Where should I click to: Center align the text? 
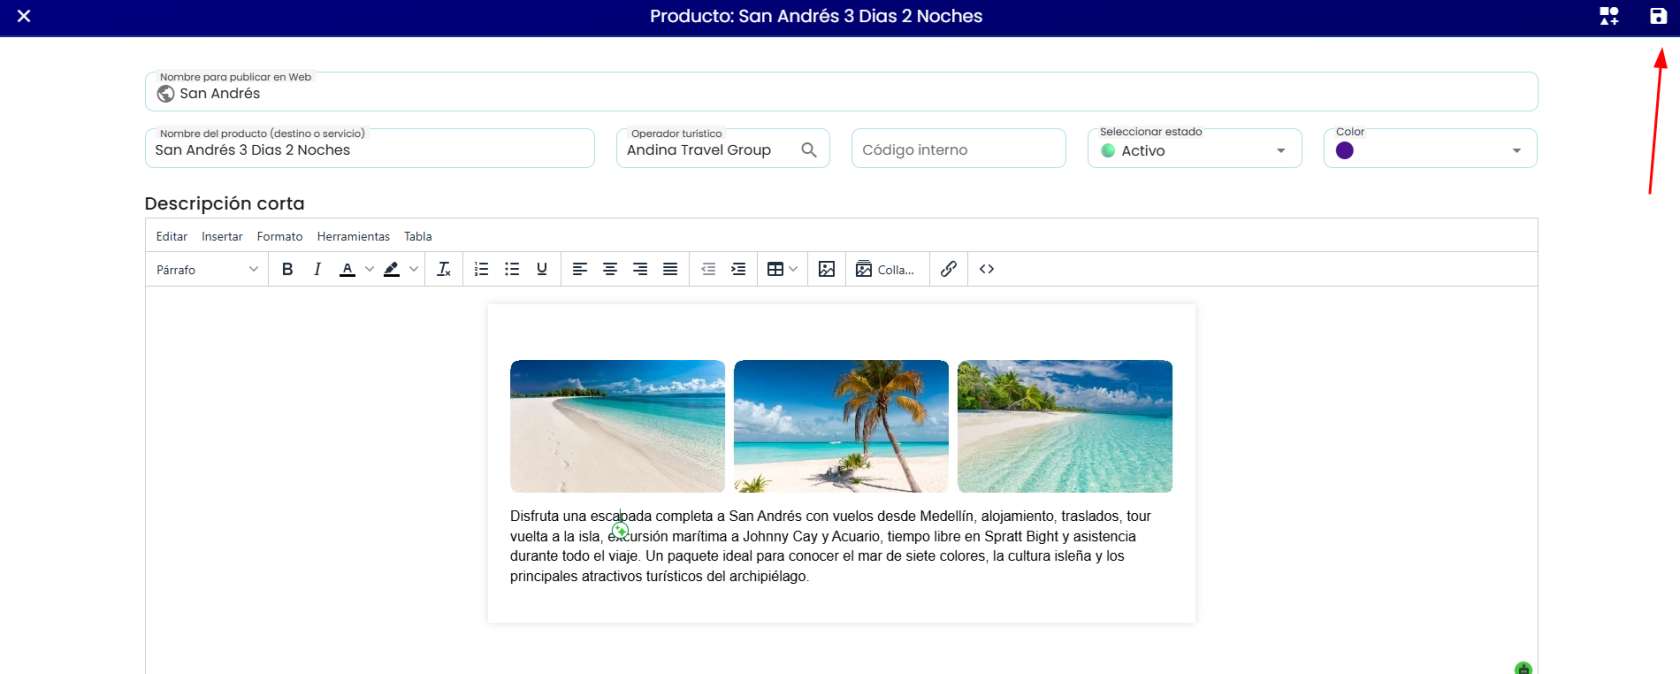point(610,269)
